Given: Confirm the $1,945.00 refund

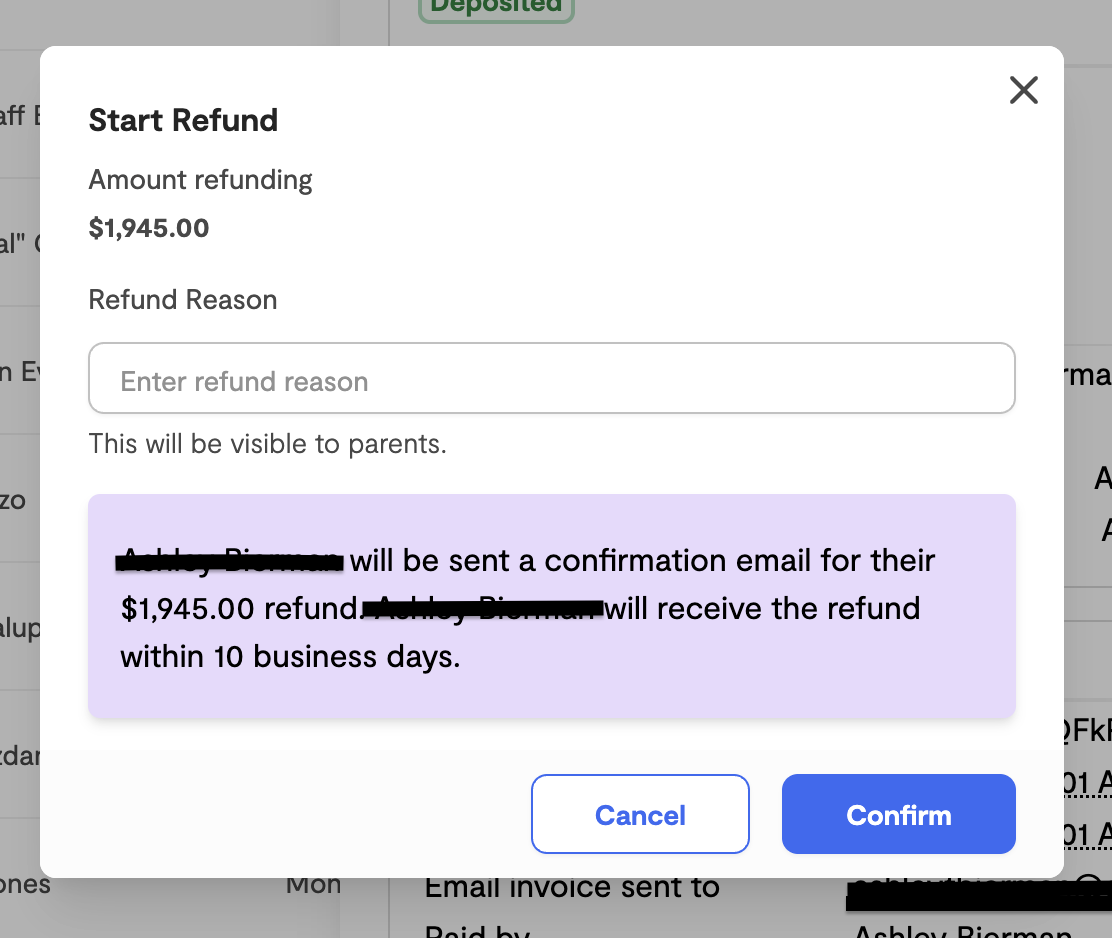Looking at the screenshot, I should 897,814.
